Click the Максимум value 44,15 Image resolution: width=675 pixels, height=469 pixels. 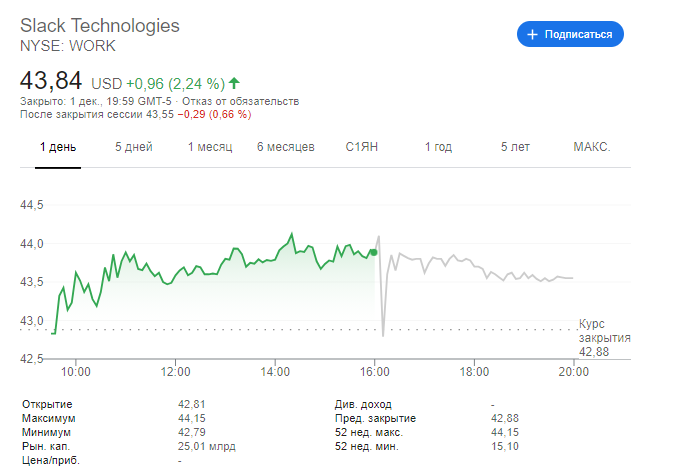[192, 418]
